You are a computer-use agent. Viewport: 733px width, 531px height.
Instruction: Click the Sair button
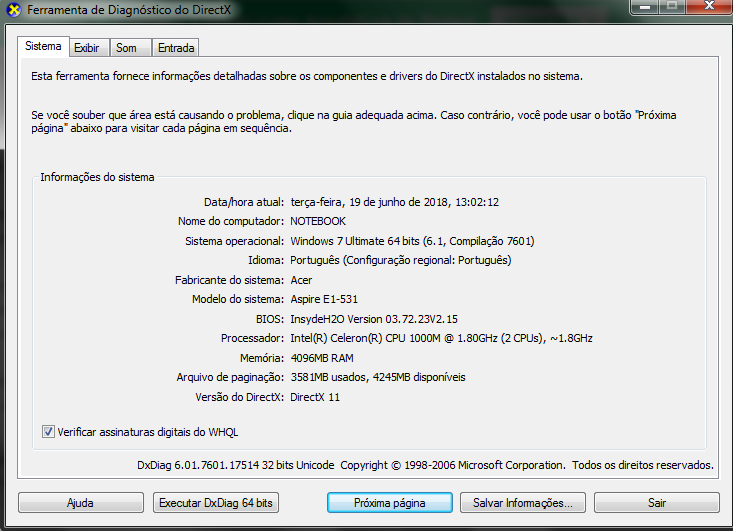pos(657,503)
